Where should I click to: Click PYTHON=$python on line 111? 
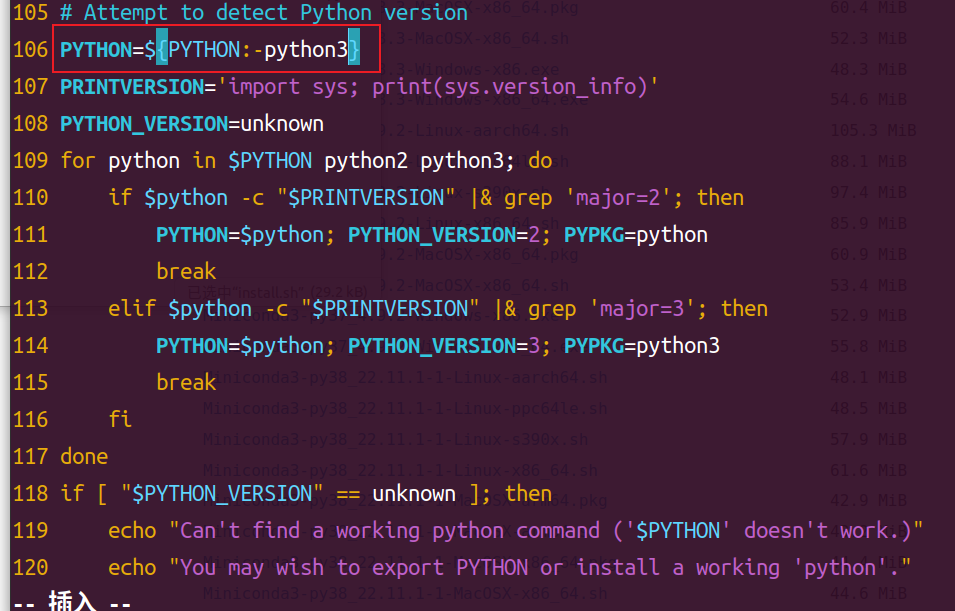(x=240, y=235)
